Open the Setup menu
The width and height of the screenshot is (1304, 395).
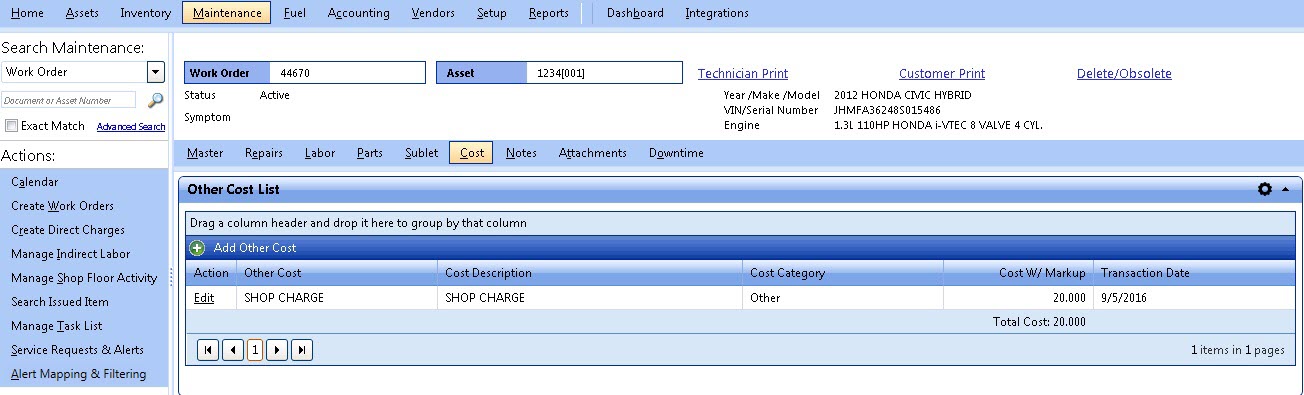pos(491,13)
